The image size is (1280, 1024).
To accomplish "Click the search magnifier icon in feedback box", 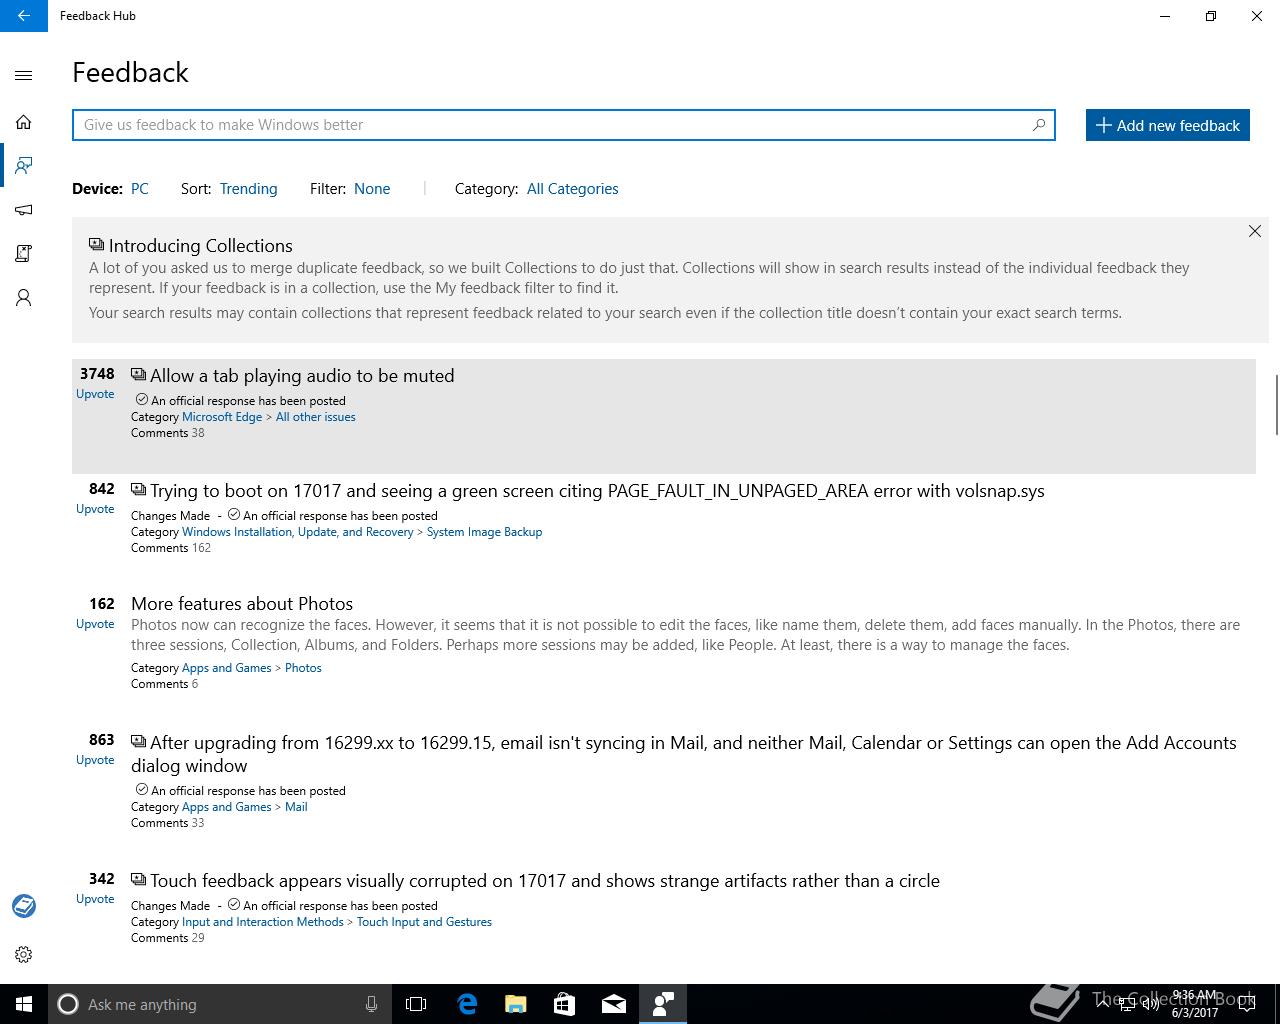I will [x=1039, y=125].
